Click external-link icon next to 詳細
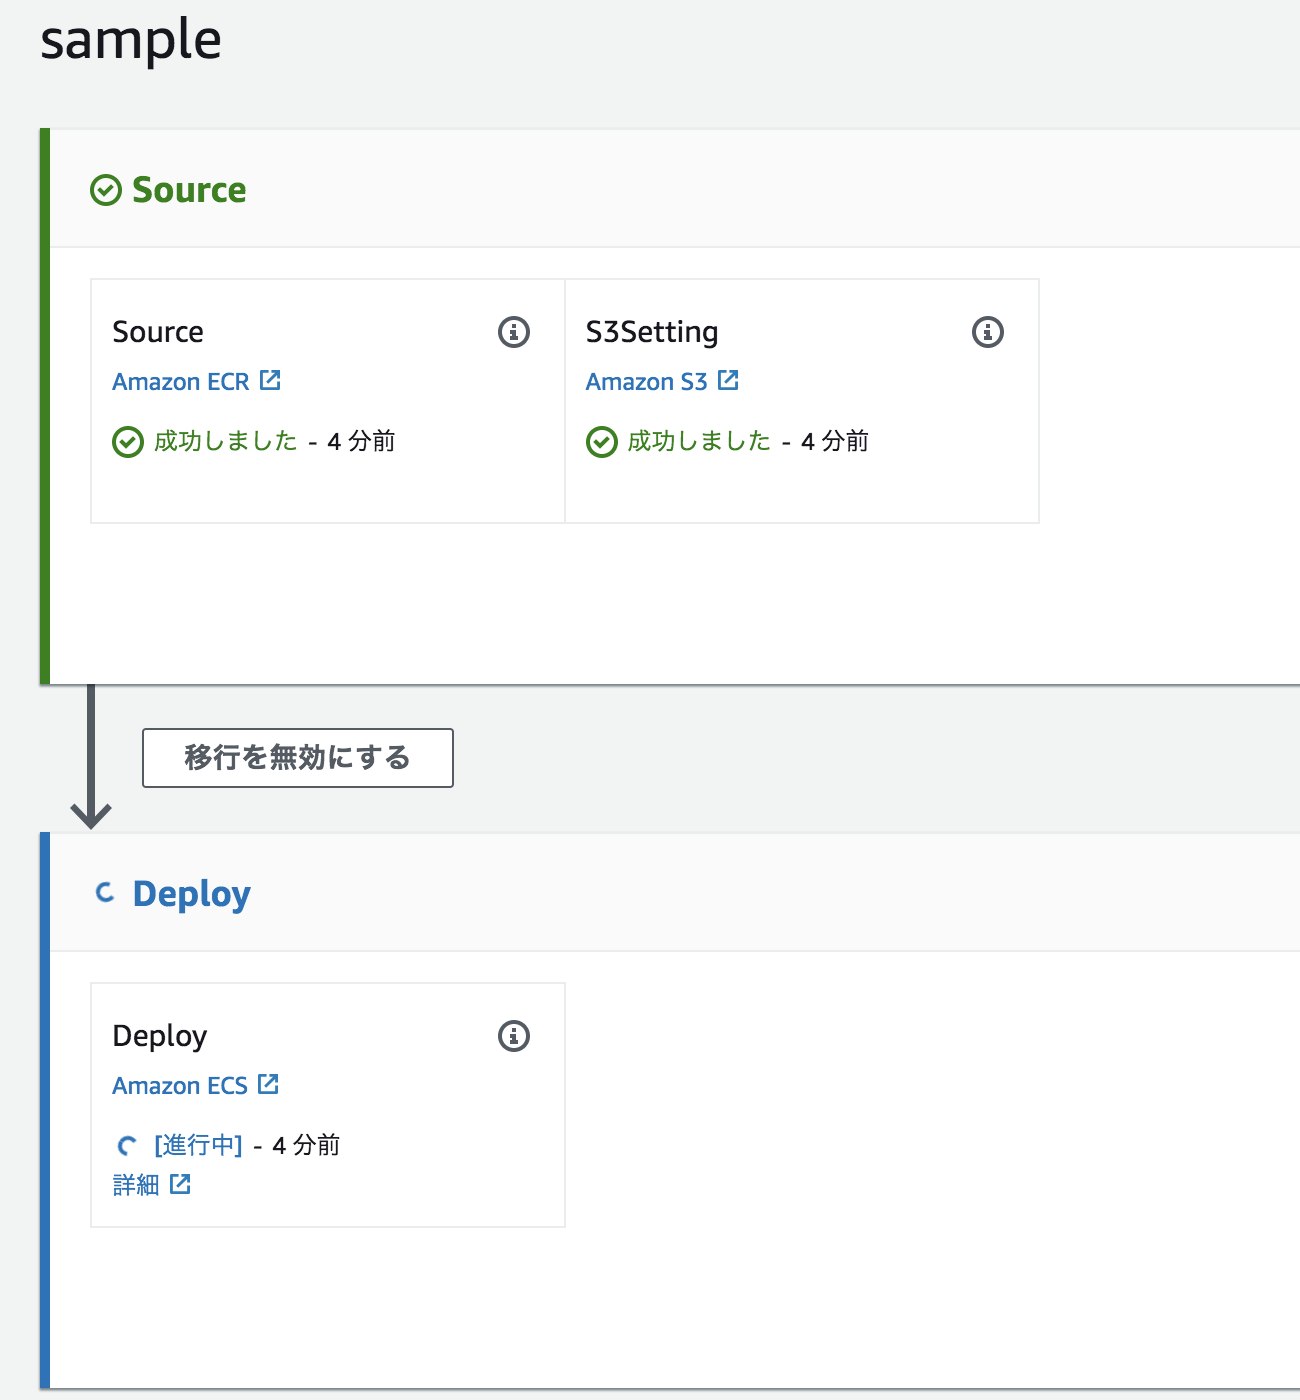1300x1400 pixels. click(180, 1185)
